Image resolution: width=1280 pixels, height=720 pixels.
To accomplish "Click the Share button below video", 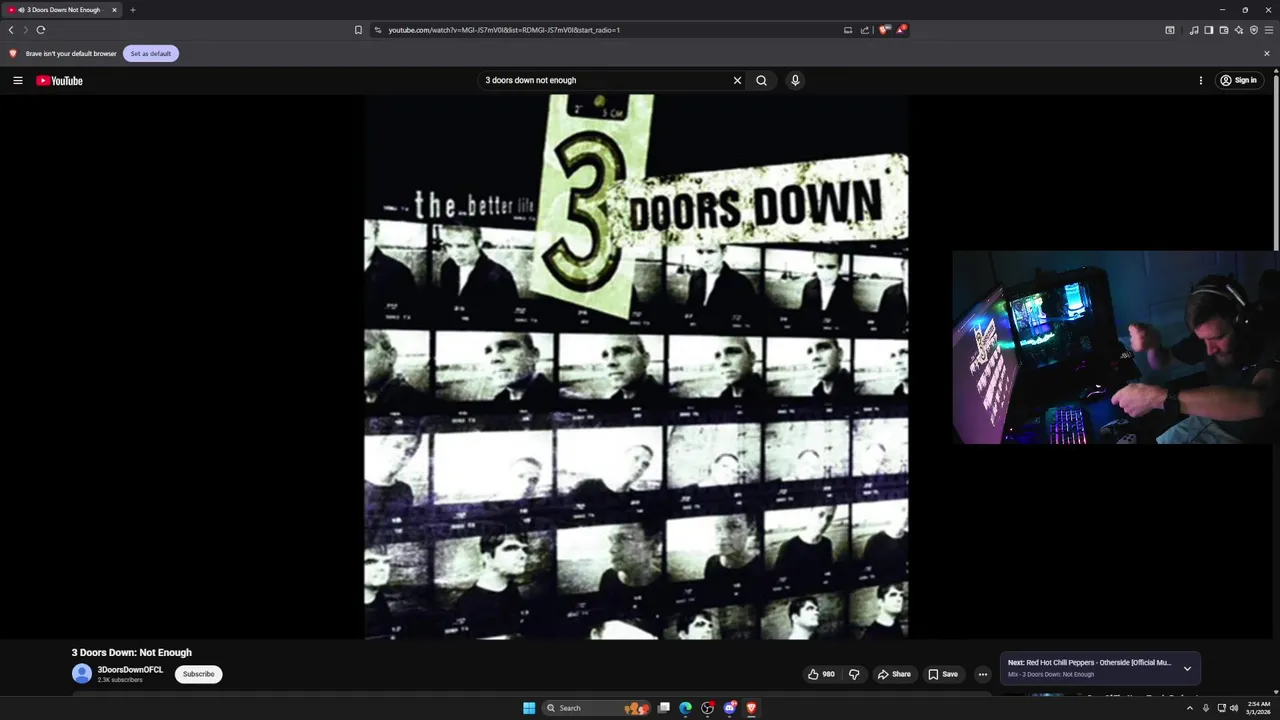I will point(894,674).
